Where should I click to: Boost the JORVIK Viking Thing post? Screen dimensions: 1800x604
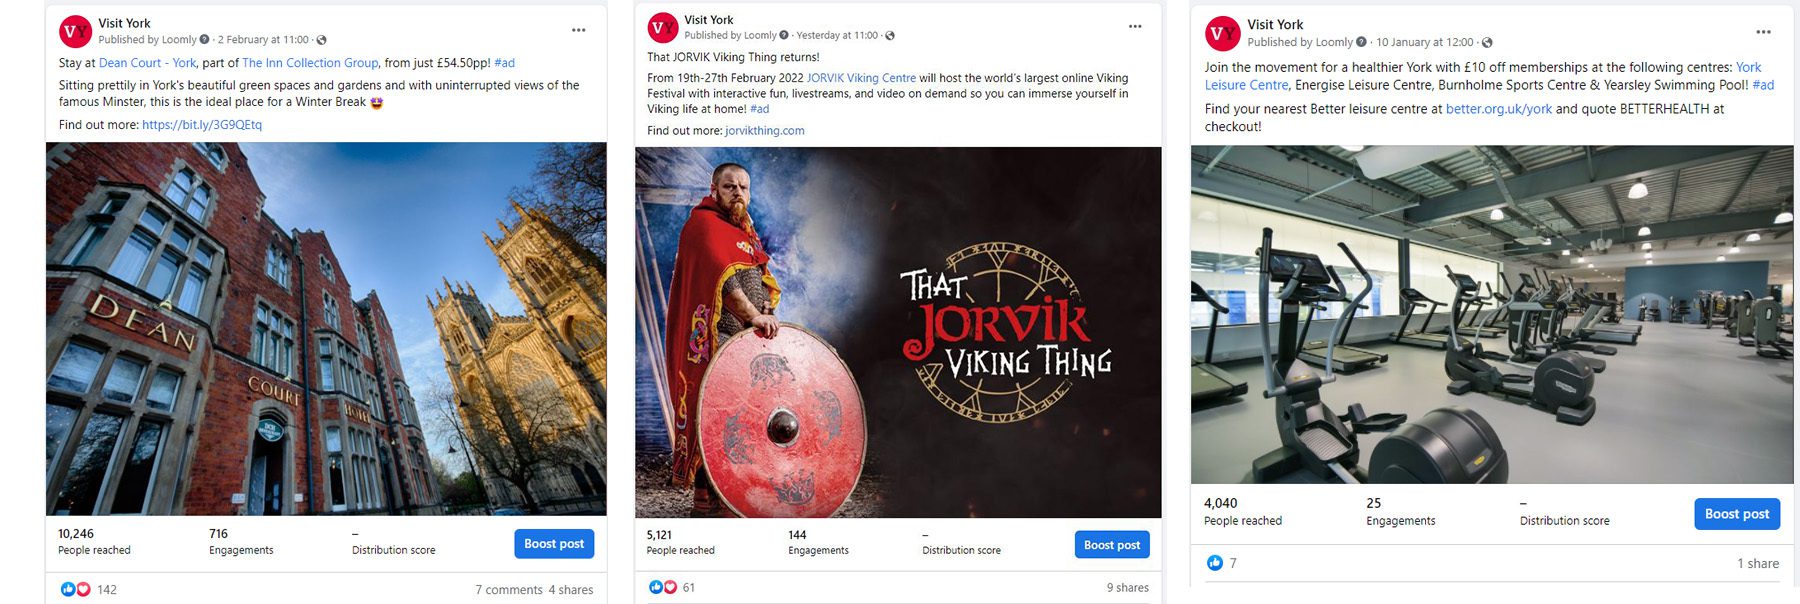1112,545
